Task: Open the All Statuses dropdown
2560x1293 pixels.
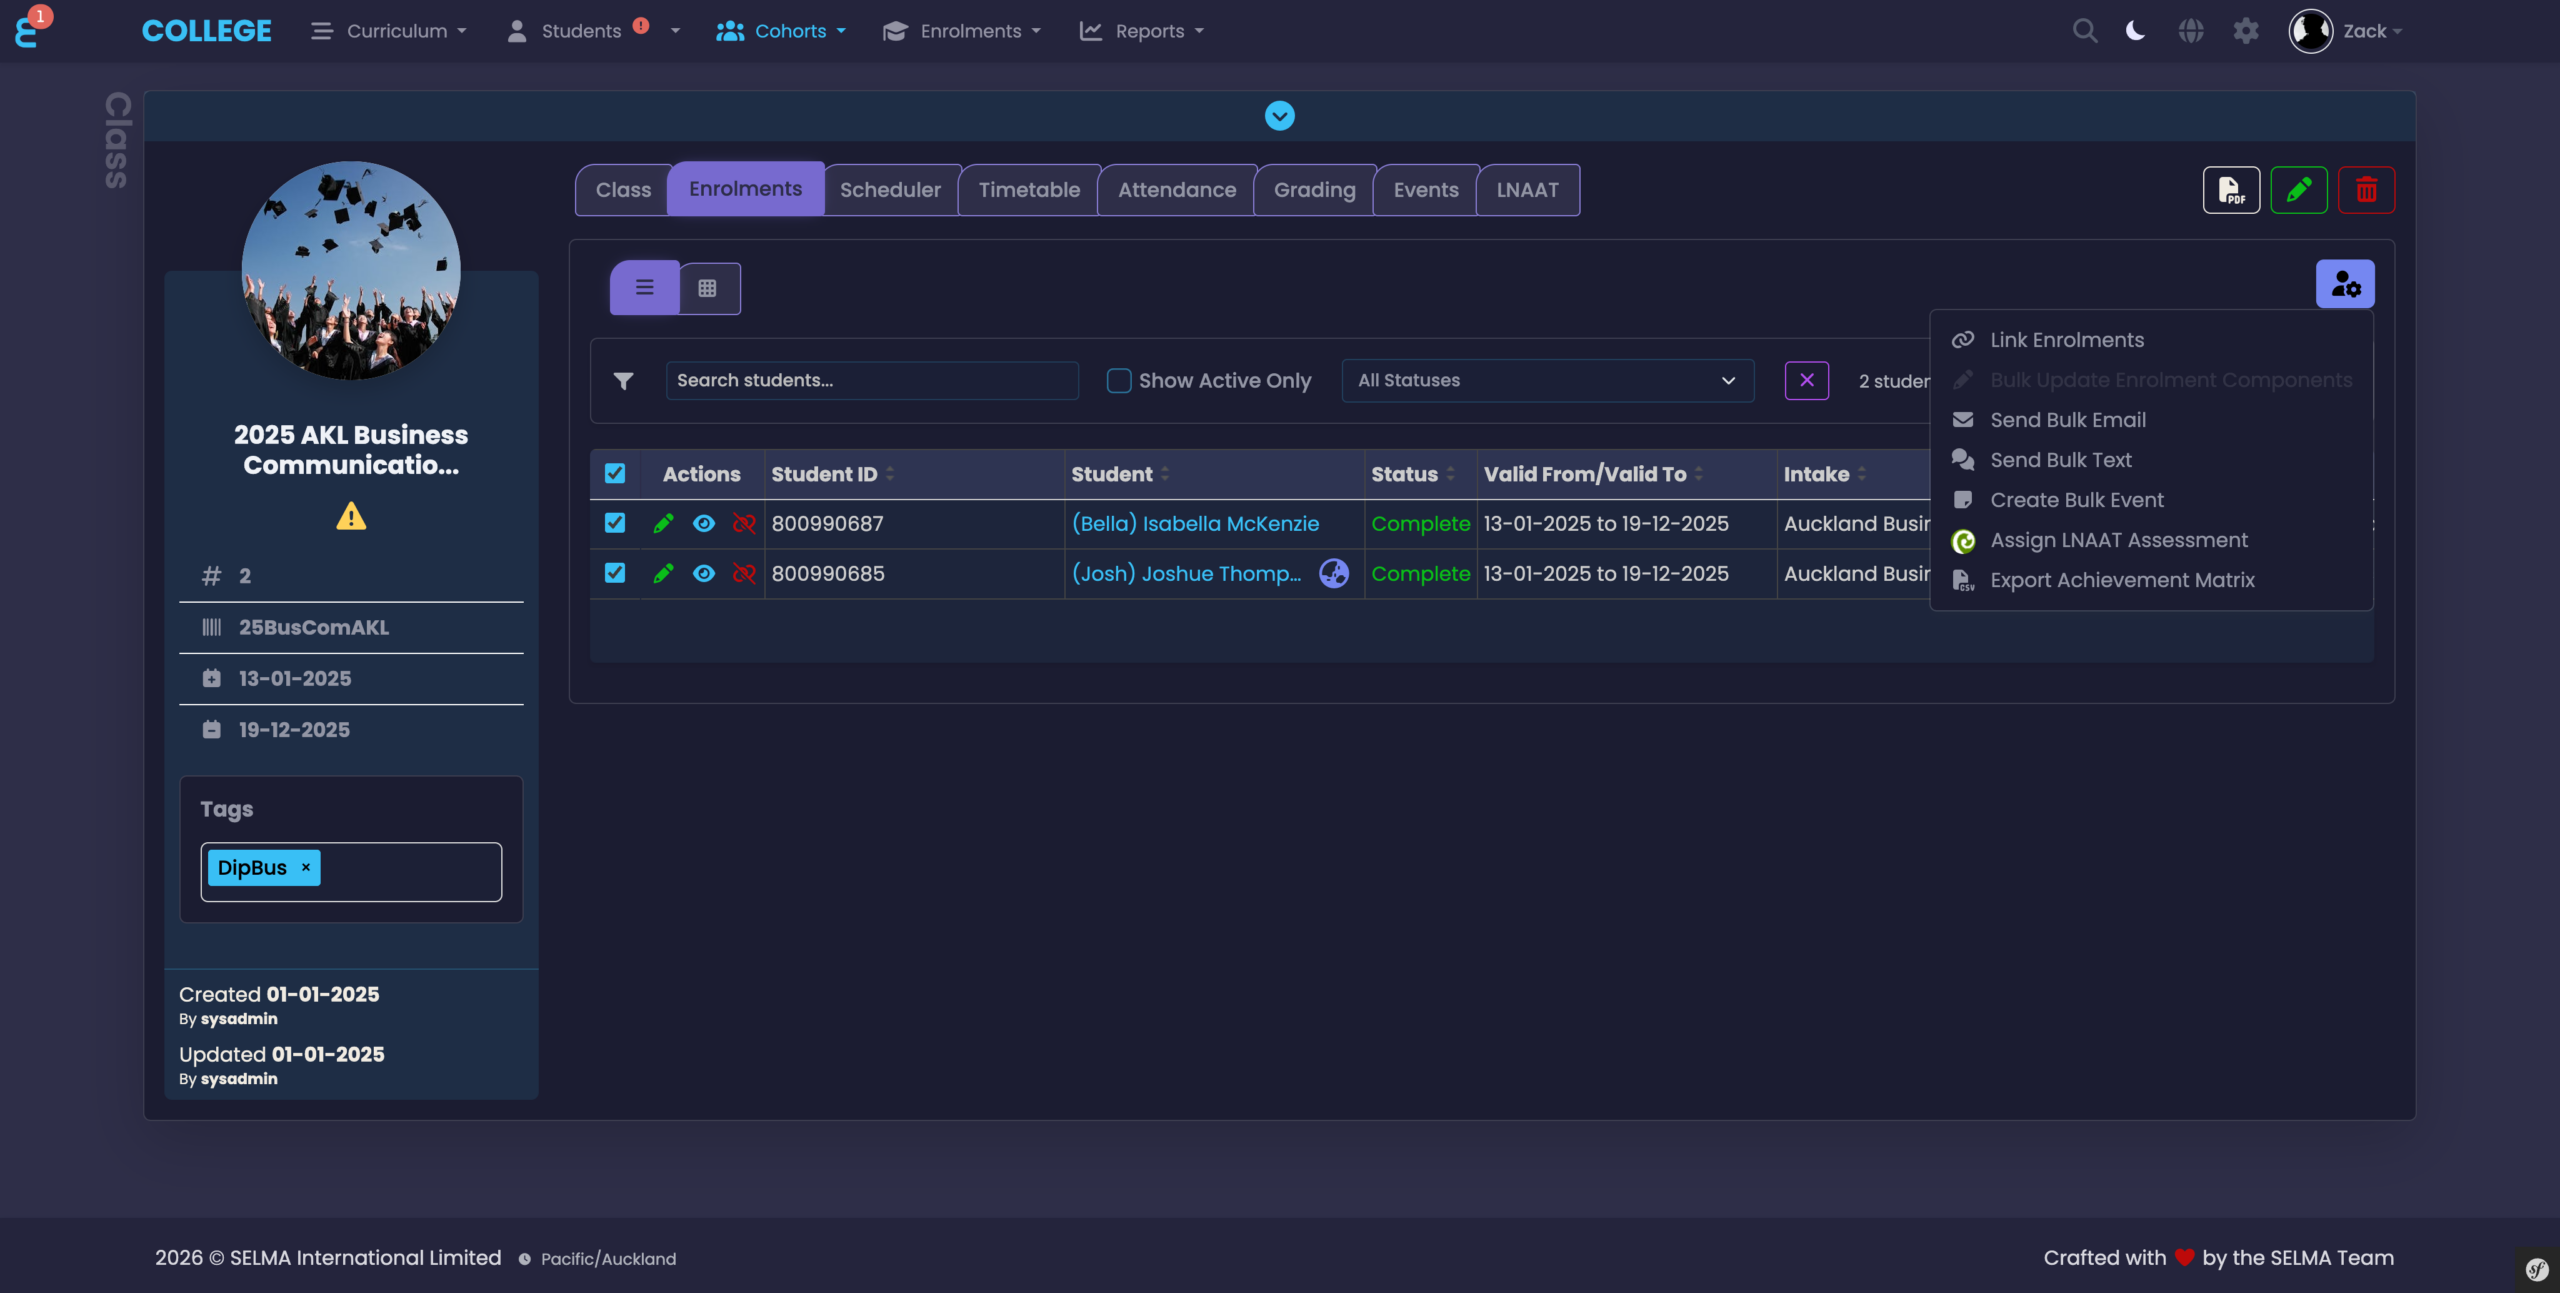Action: point(1547,381)
